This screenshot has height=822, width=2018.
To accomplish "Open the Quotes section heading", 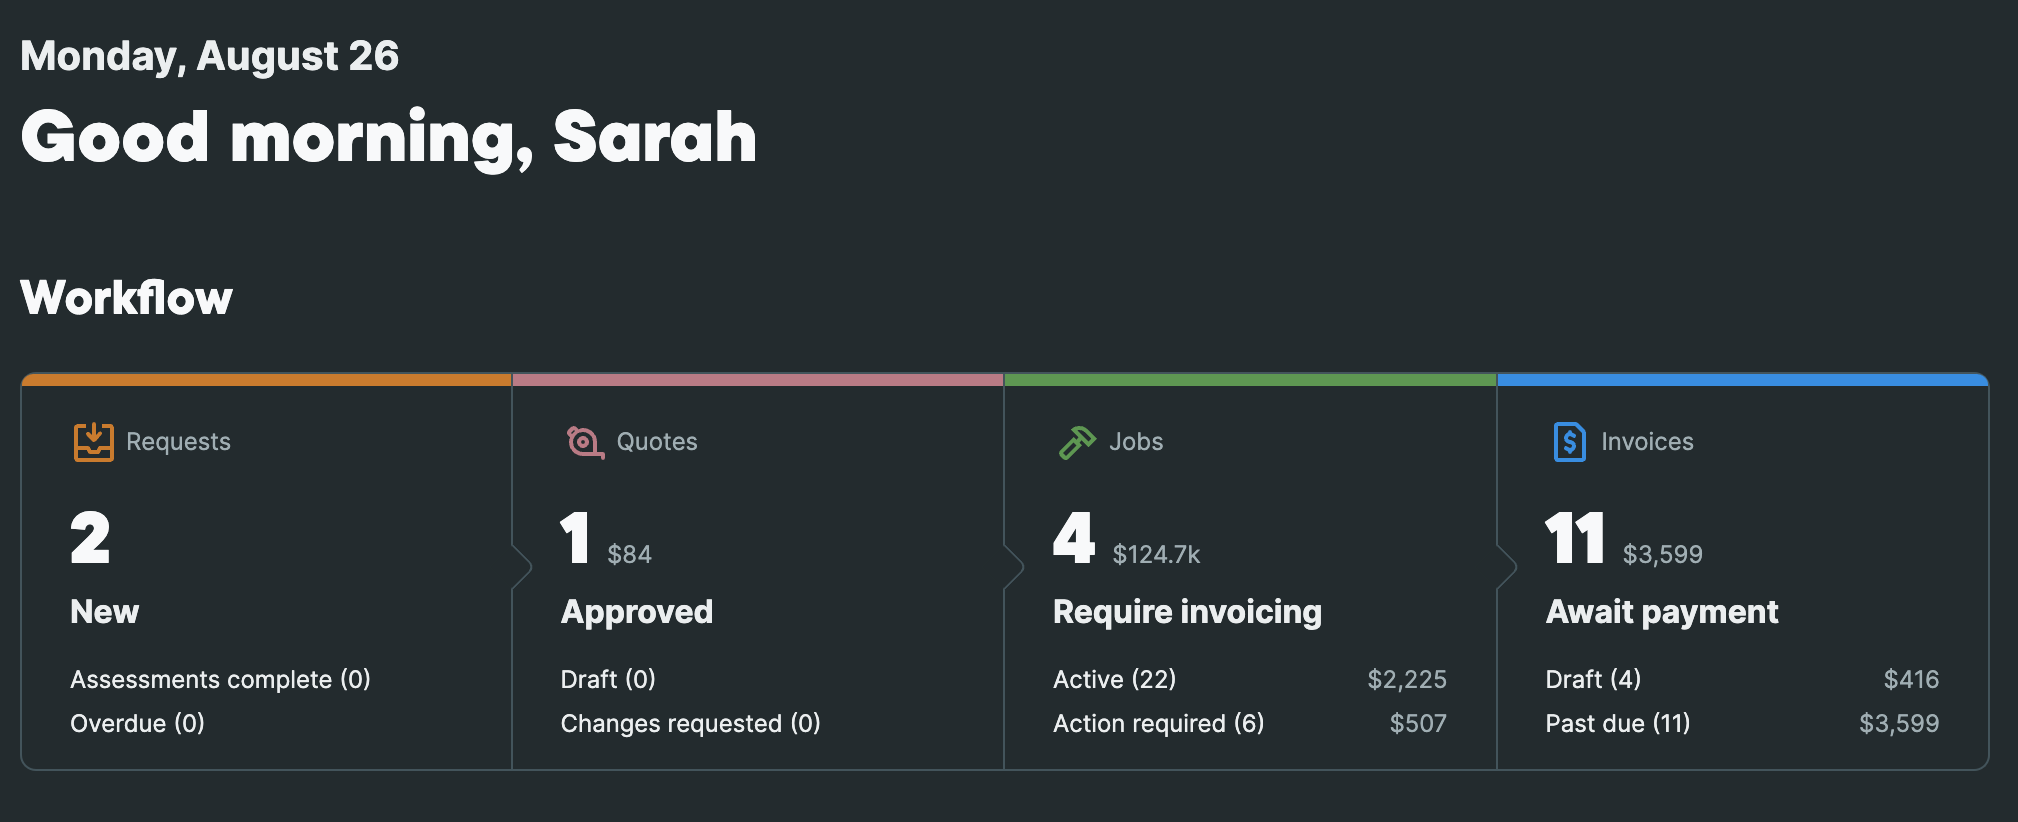I will tap(657, 441).
